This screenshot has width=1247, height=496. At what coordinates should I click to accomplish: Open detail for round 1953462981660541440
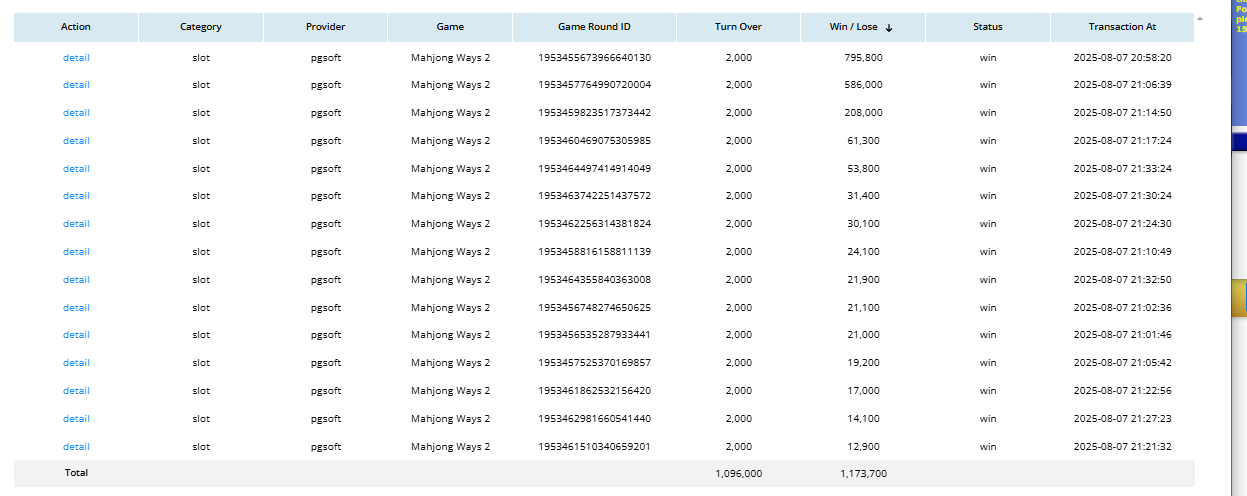[76, 419]
